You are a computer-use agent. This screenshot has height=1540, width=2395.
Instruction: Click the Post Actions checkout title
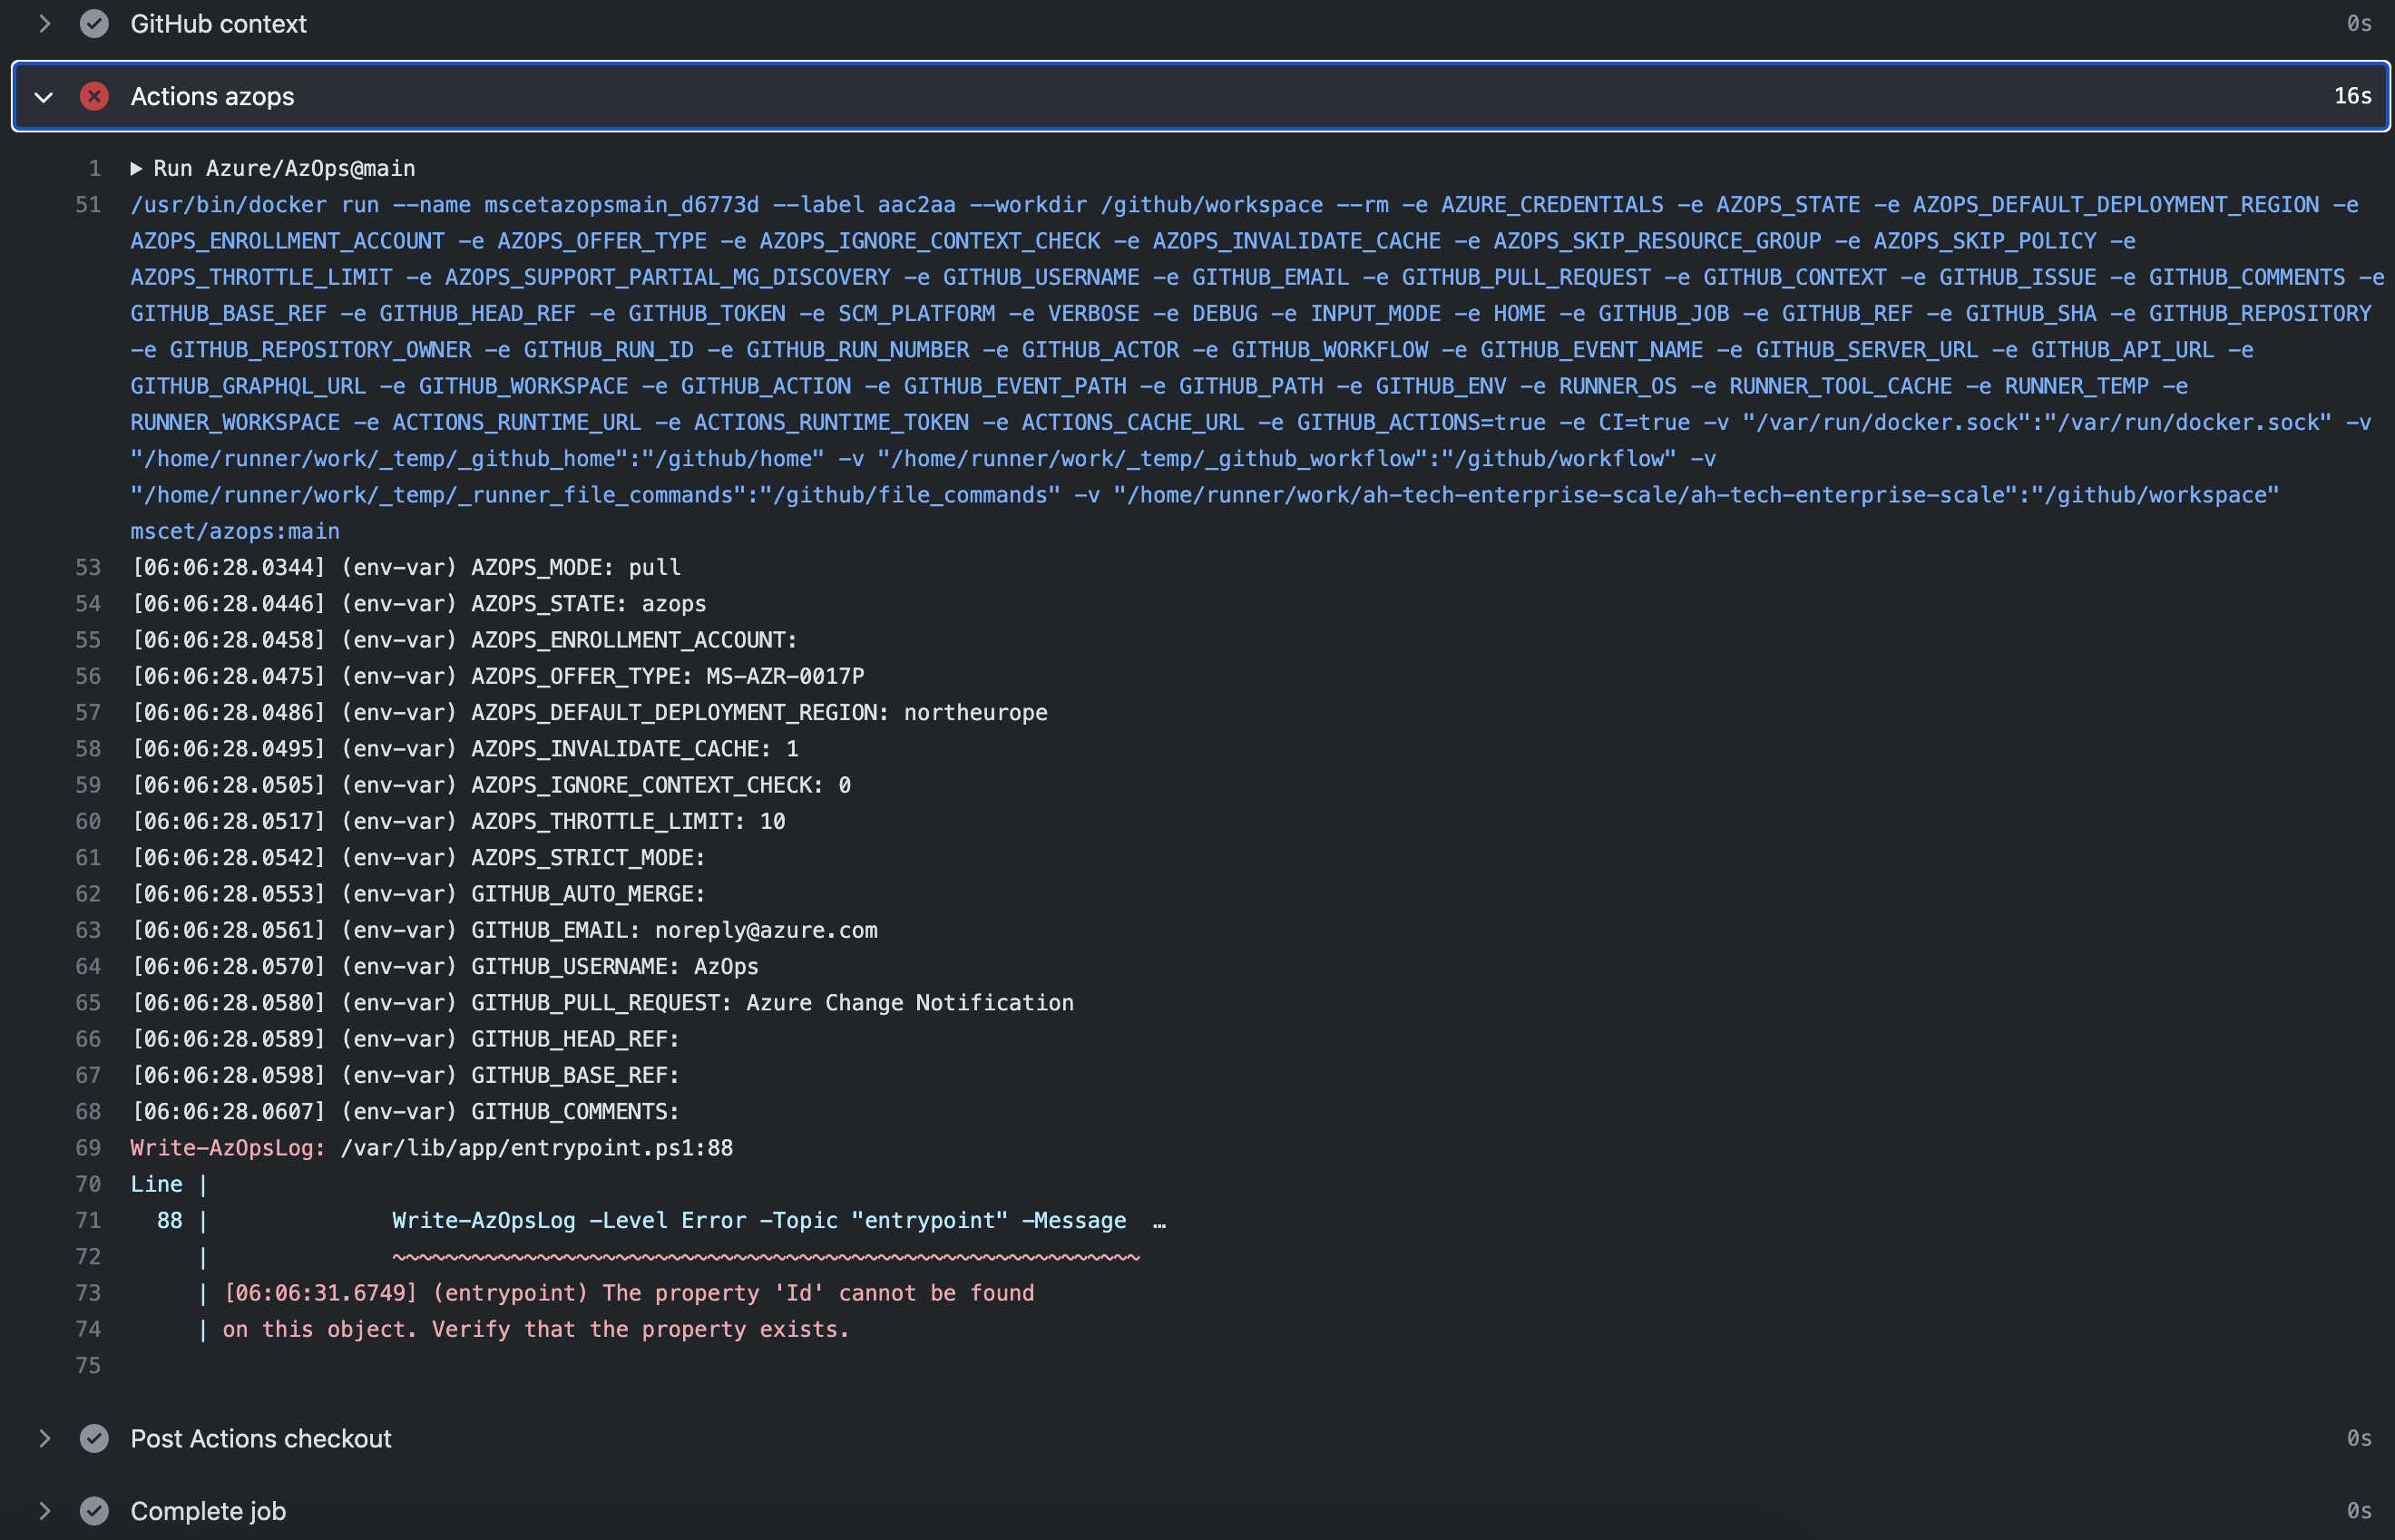pyautogui.click(x=261, y=1438)
